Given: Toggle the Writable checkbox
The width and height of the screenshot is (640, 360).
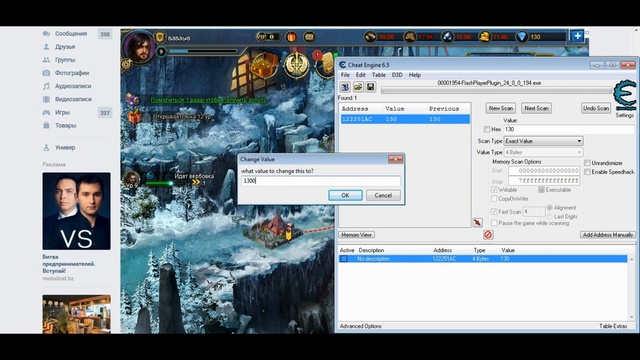Looking at the screenshot, I should pos(494,190).
